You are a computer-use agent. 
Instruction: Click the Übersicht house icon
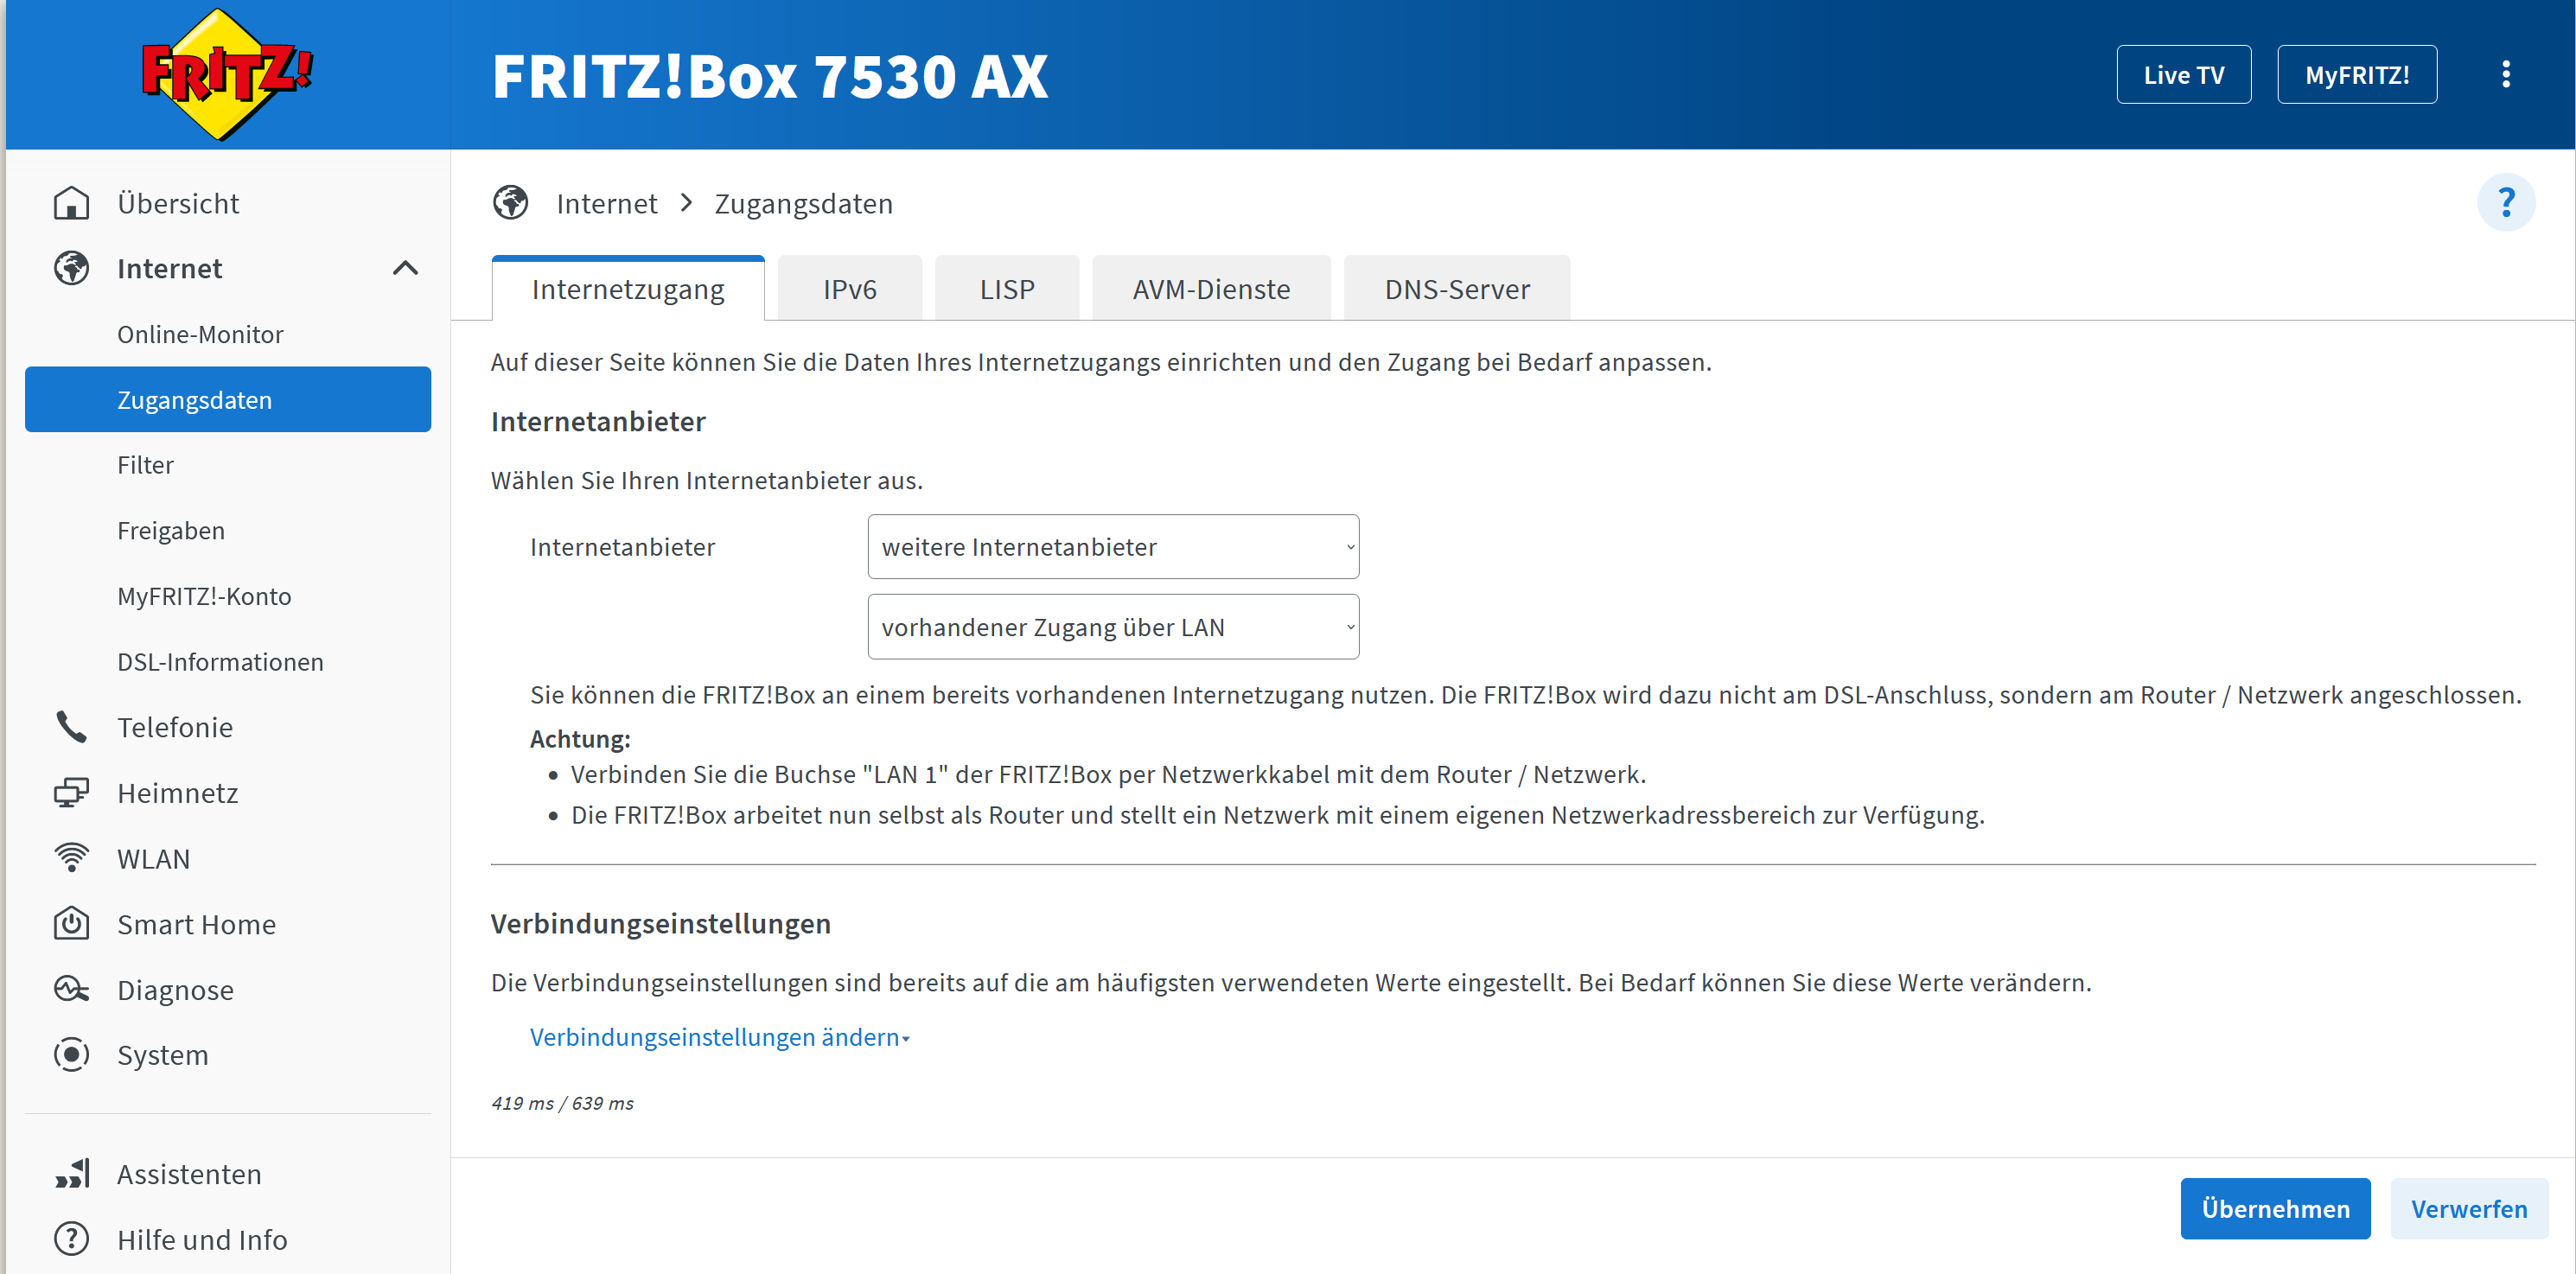71,203
